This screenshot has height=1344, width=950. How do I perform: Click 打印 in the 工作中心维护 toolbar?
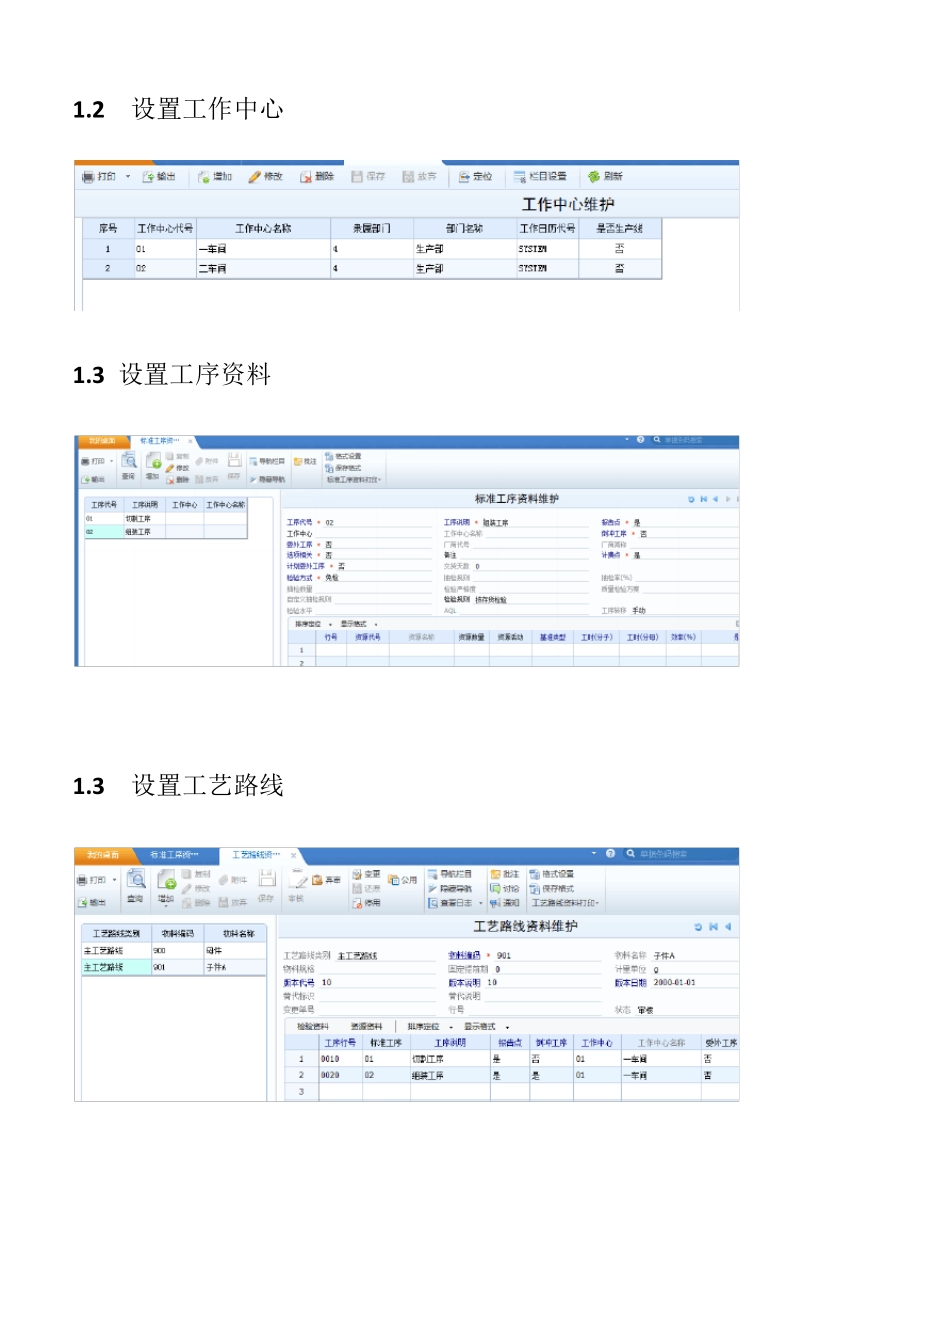tap(99, 176)
